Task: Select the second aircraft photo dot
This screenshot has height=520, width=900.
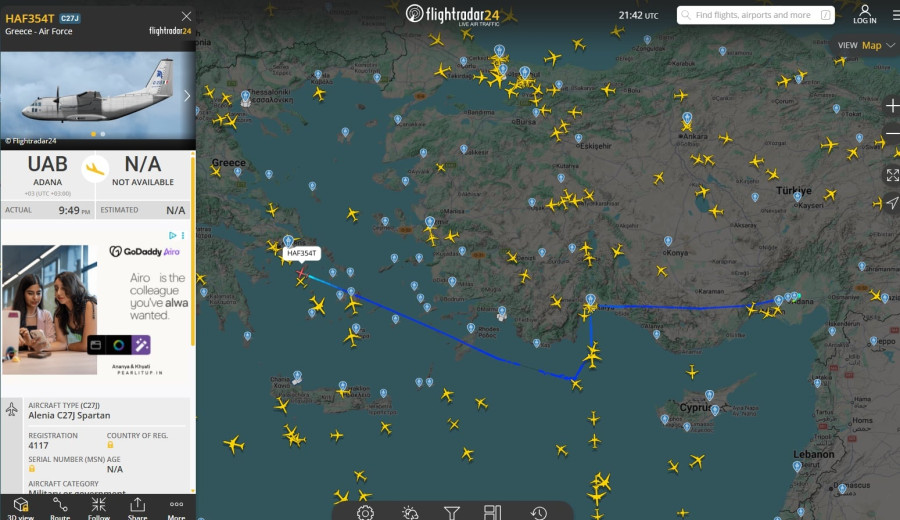Action: click(x=102, y=133)
